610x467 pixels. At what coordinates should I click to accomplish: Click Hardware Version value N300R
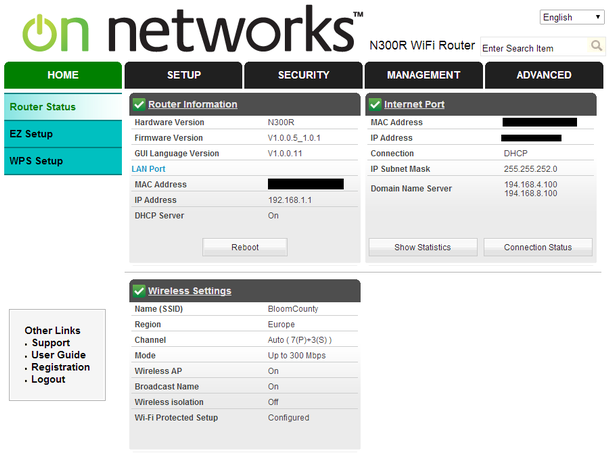[x=281, y=122]
